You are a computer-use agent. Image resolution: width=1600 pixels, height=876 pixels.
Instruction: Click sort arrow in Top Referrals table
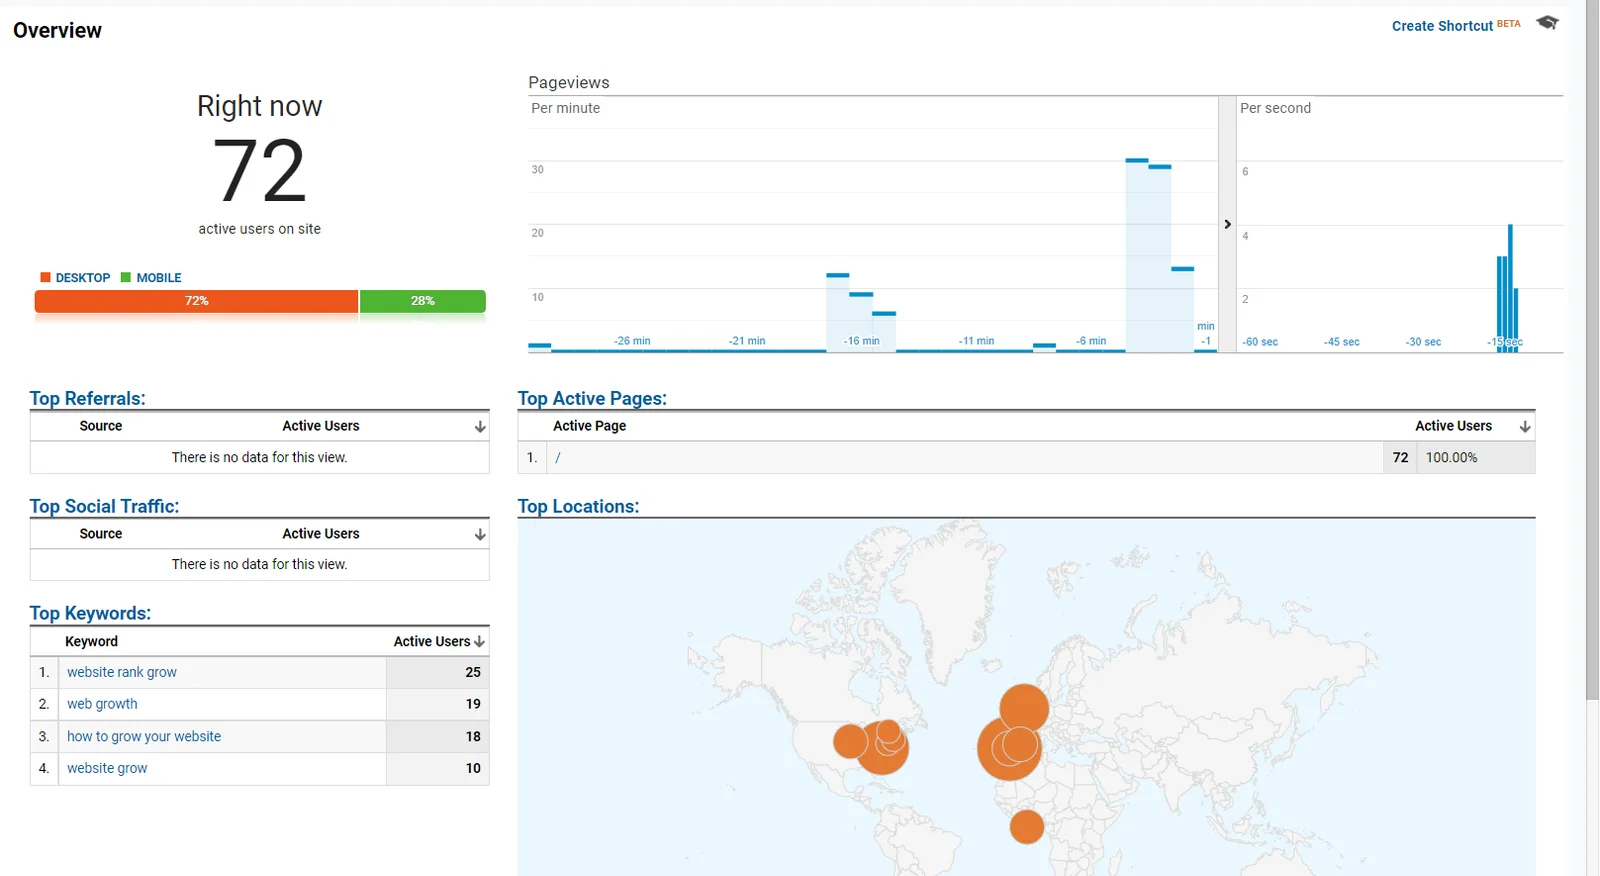point(480,427)
